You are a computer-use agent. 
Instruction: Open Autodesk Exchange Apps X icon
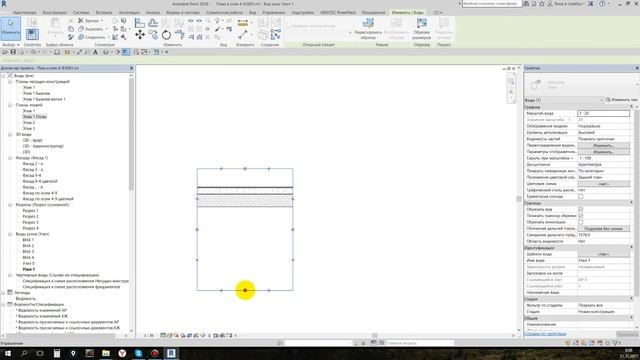591,4
